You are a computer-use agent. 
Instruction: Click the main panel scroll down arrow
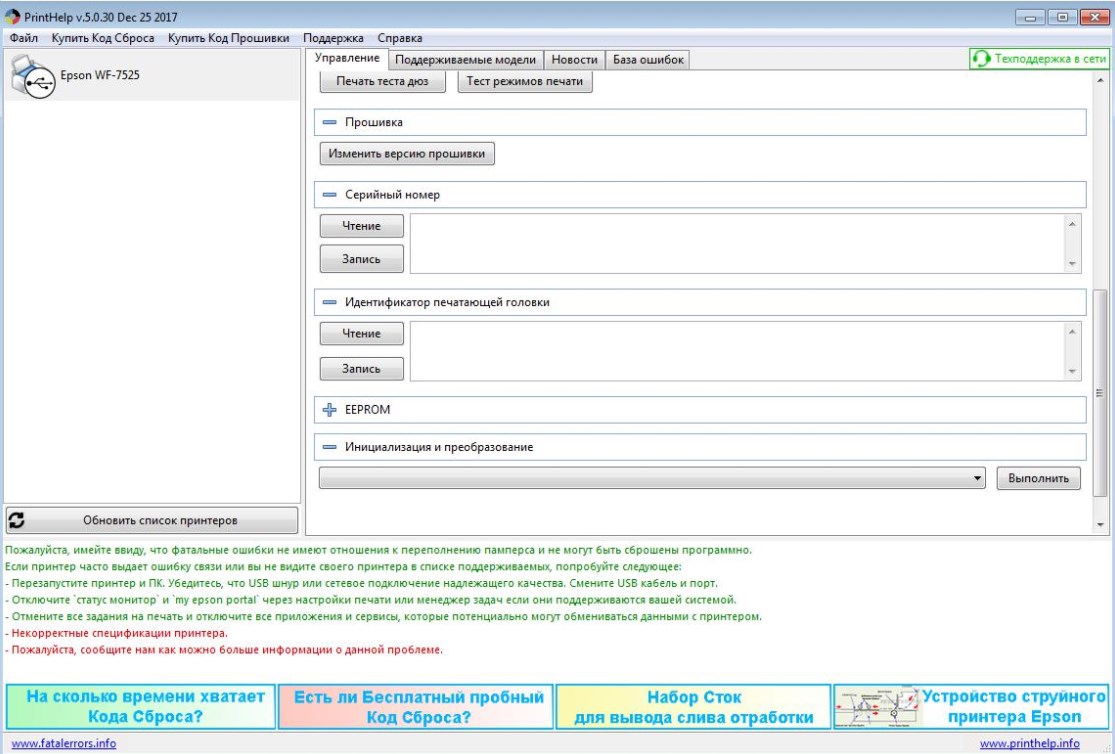click(x=1100, y=526)
